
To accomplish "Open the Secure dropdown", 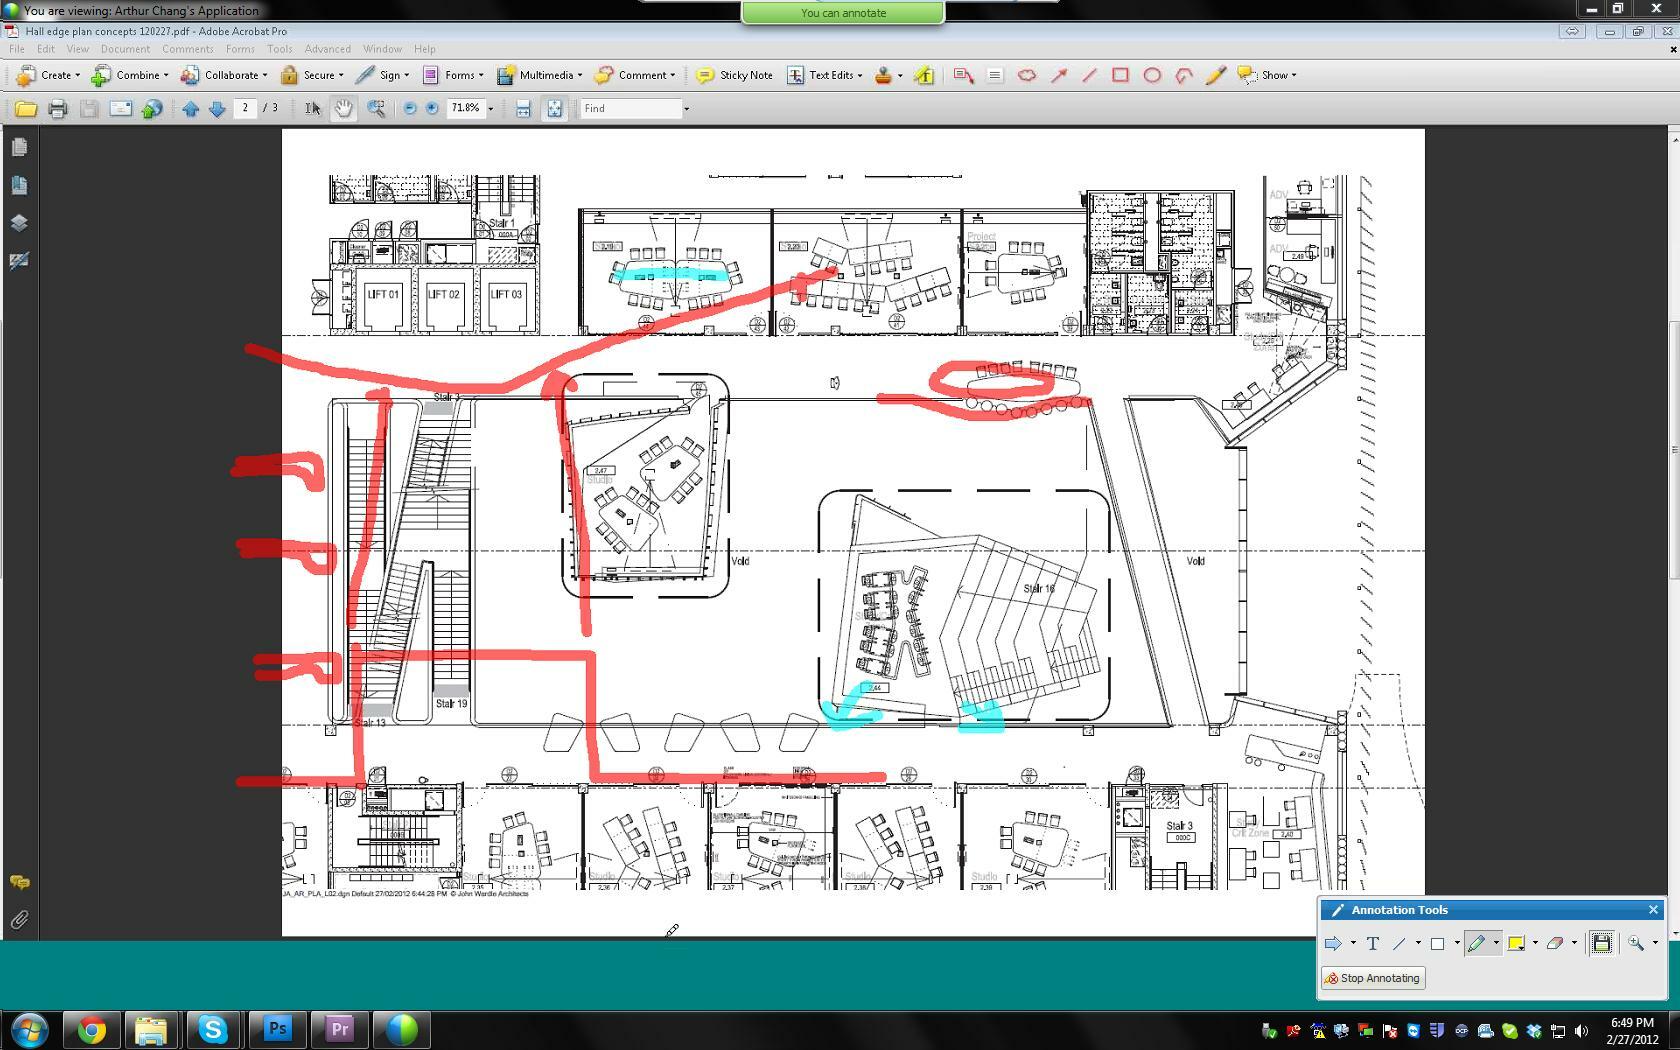I will pyautogui.click(x=312, y=75).
